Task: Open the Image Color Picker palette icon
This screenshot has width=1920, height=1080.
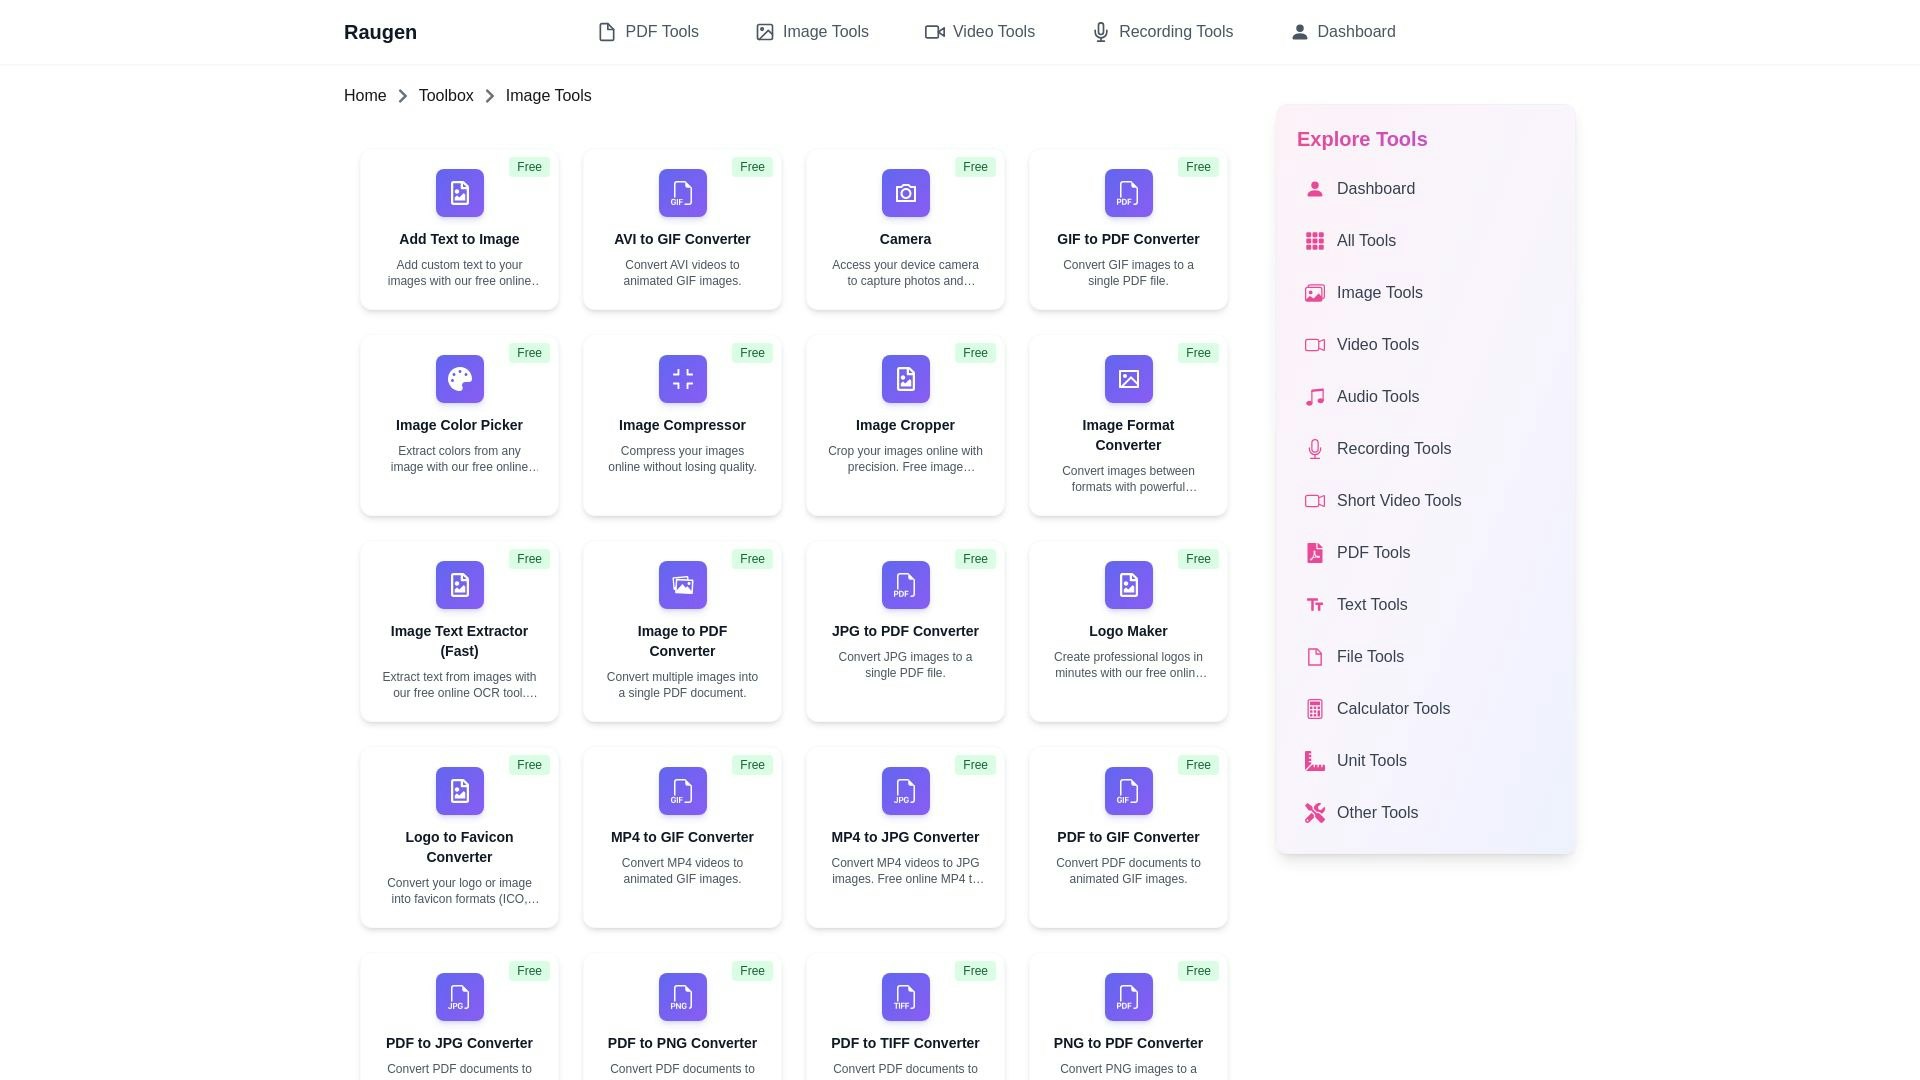Action: 459,379
